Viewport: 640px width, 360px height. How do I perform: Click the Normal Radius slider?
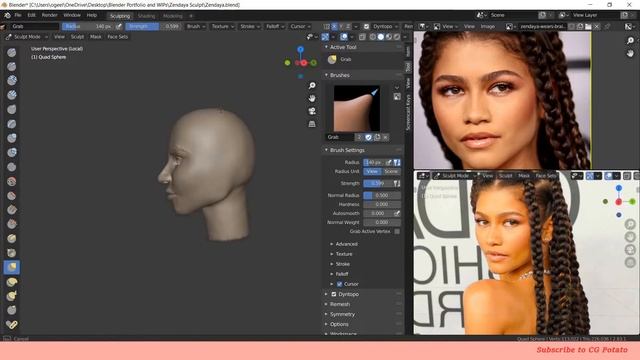point(382,196)
